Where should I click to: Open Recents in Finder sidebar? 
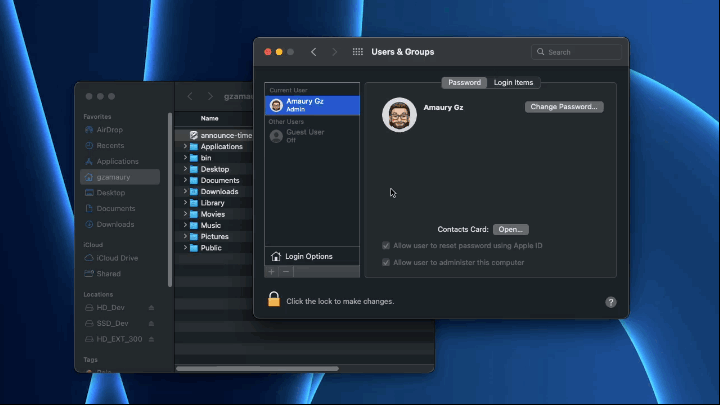120,146
